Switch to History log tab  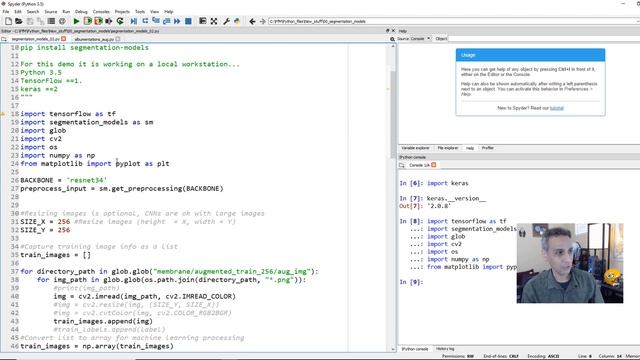click(445, 349)
